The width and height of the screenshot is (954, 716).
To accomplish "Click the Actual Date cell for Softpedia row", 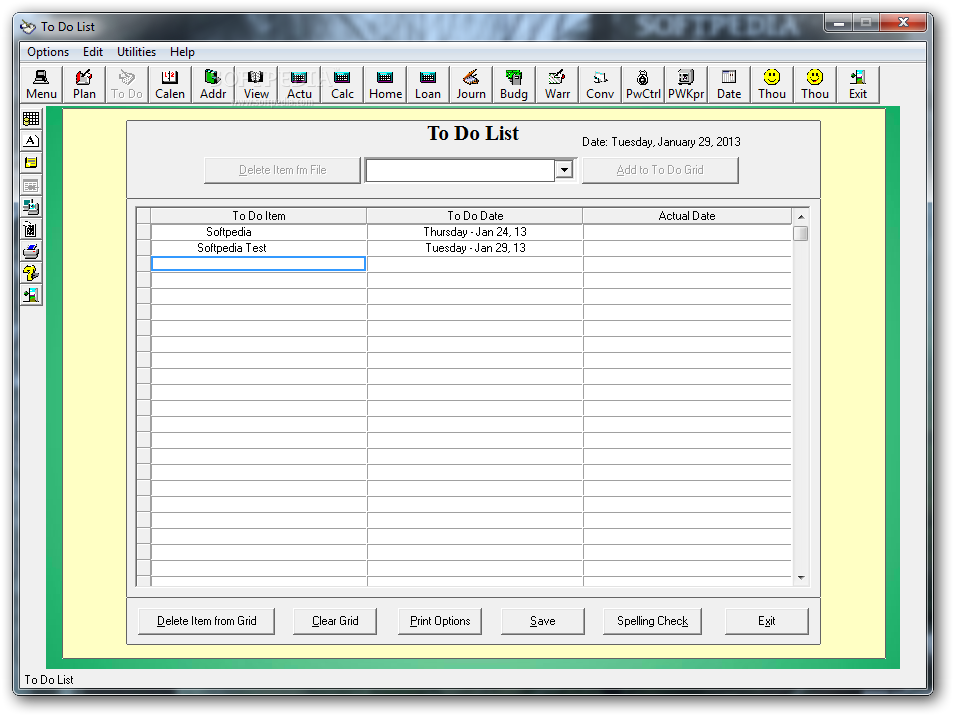I will [687, 232].
